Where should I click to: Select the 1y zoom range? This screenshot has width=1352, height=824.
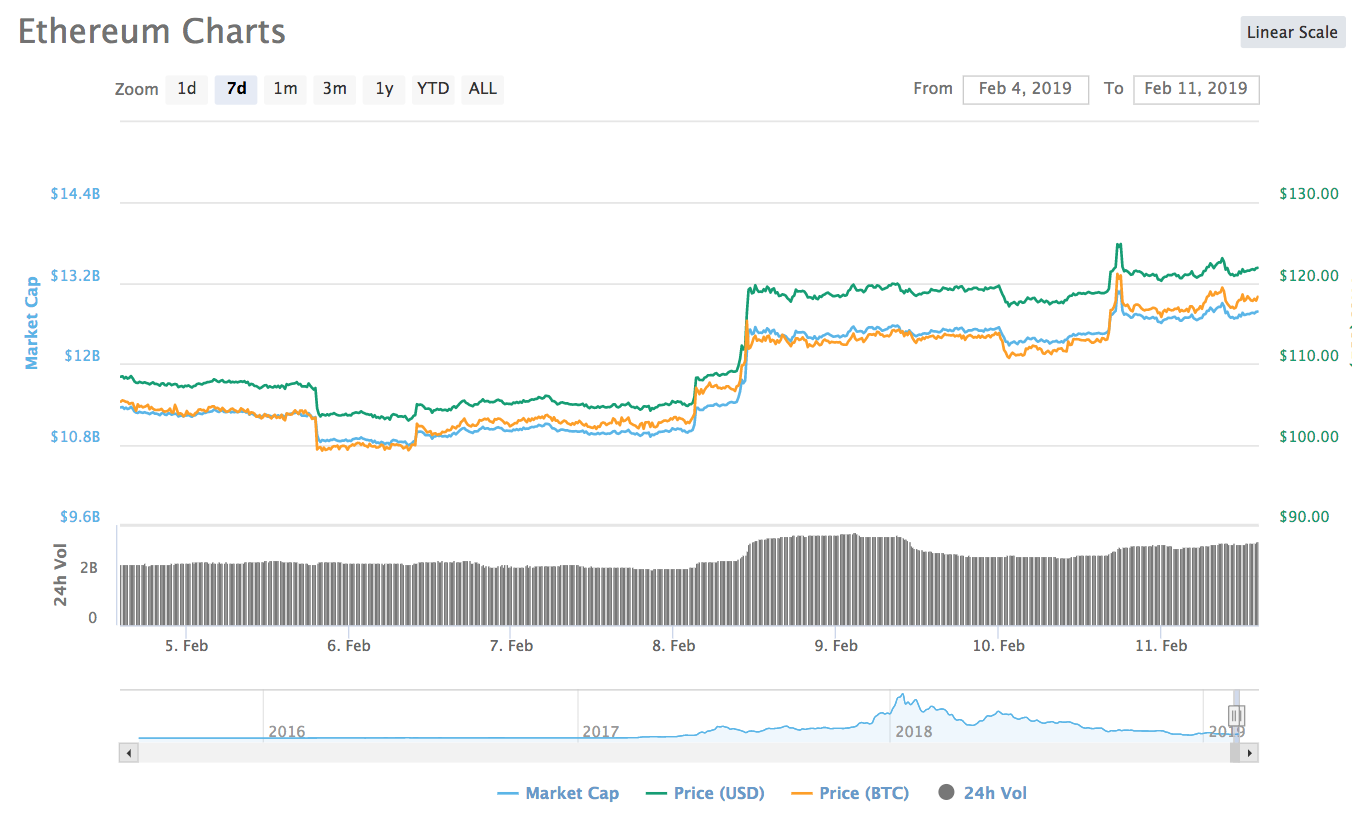pyautogui.click(x=384, y=89)
